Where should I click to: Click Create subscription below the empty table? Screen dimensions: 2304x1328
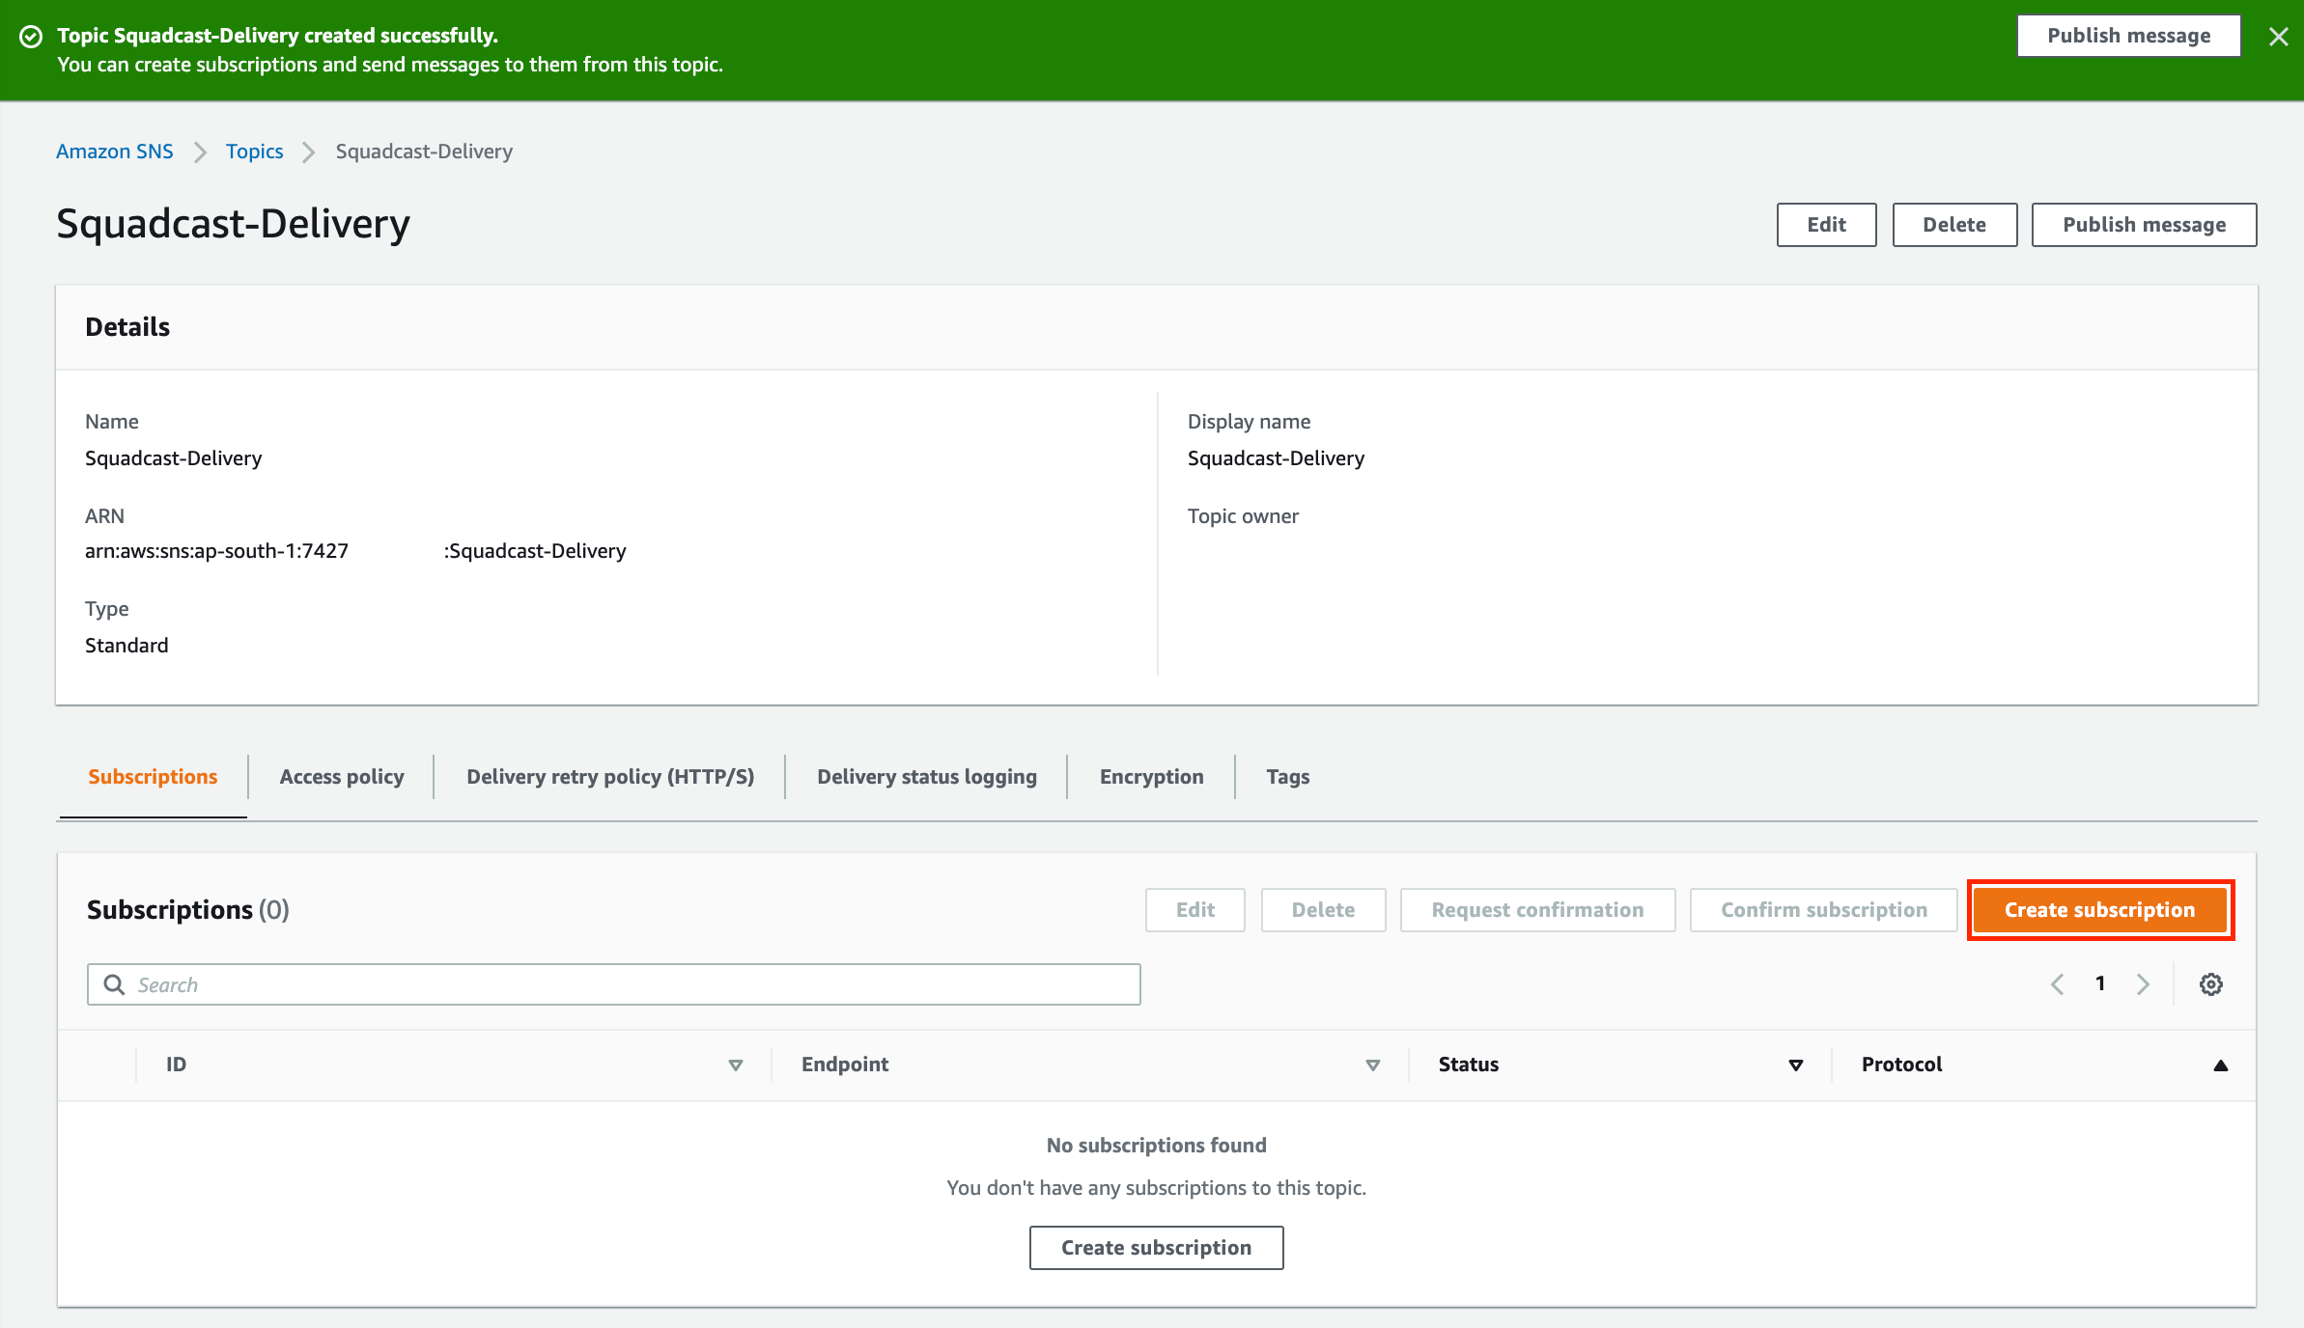click(1156, 1247)
